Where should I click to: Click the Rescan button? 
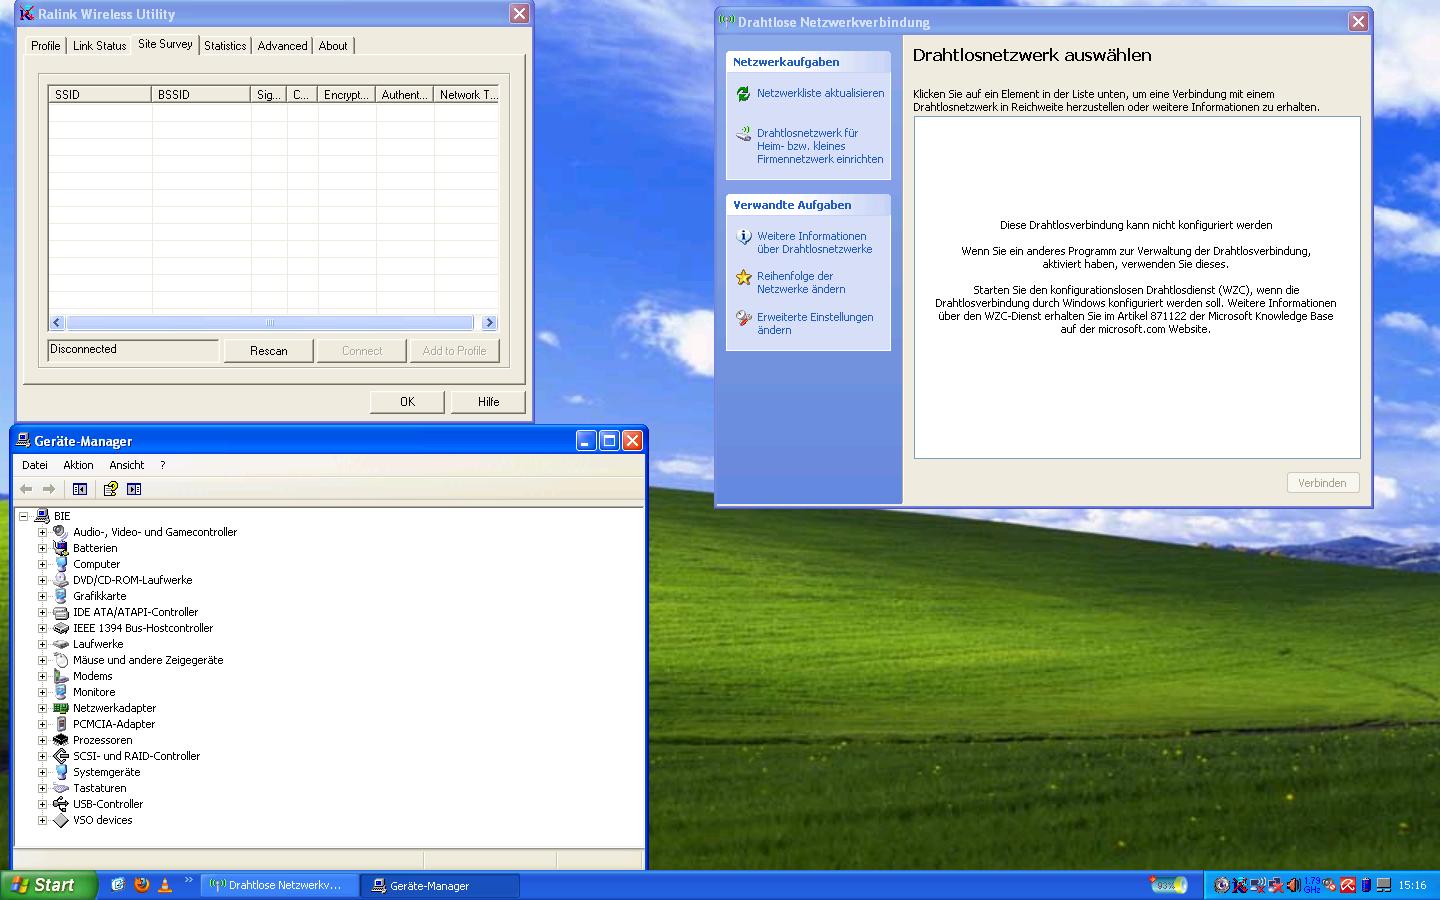[x=268, y=351]
